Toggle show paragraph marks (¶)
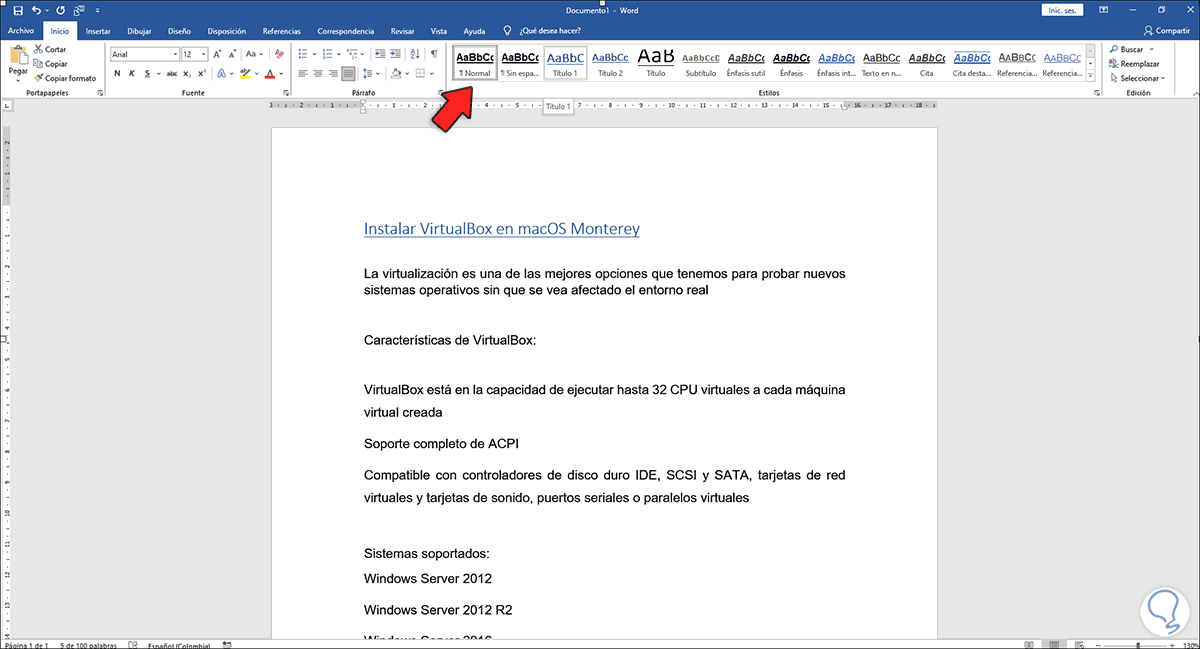1200x649 pixels. [434, 54]
